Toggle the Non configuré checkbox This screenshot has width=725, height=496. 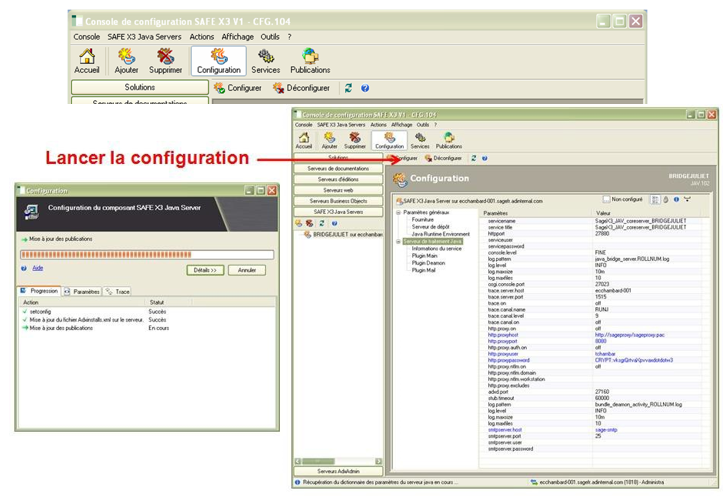[x=606, y=199]
